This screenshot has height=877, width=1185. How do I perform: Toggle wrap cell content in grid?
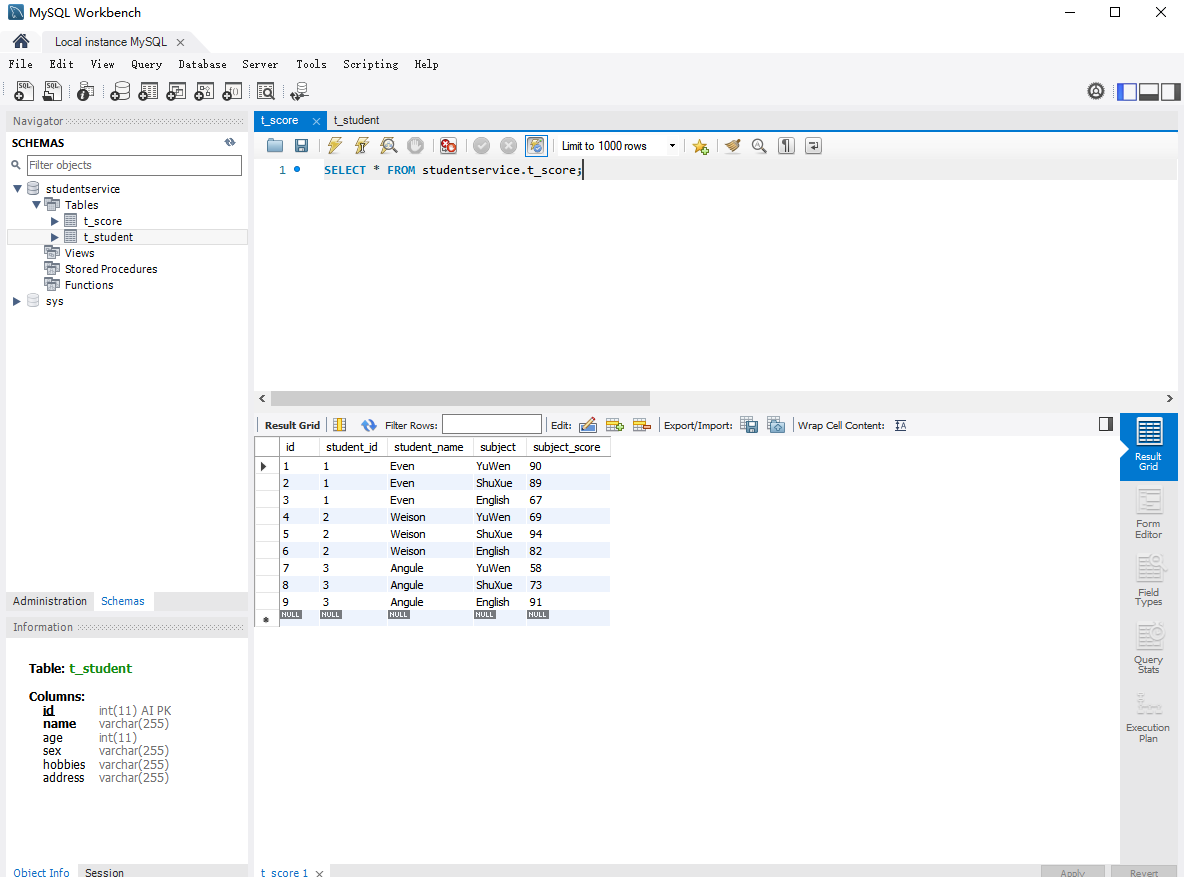coord(900,426)
